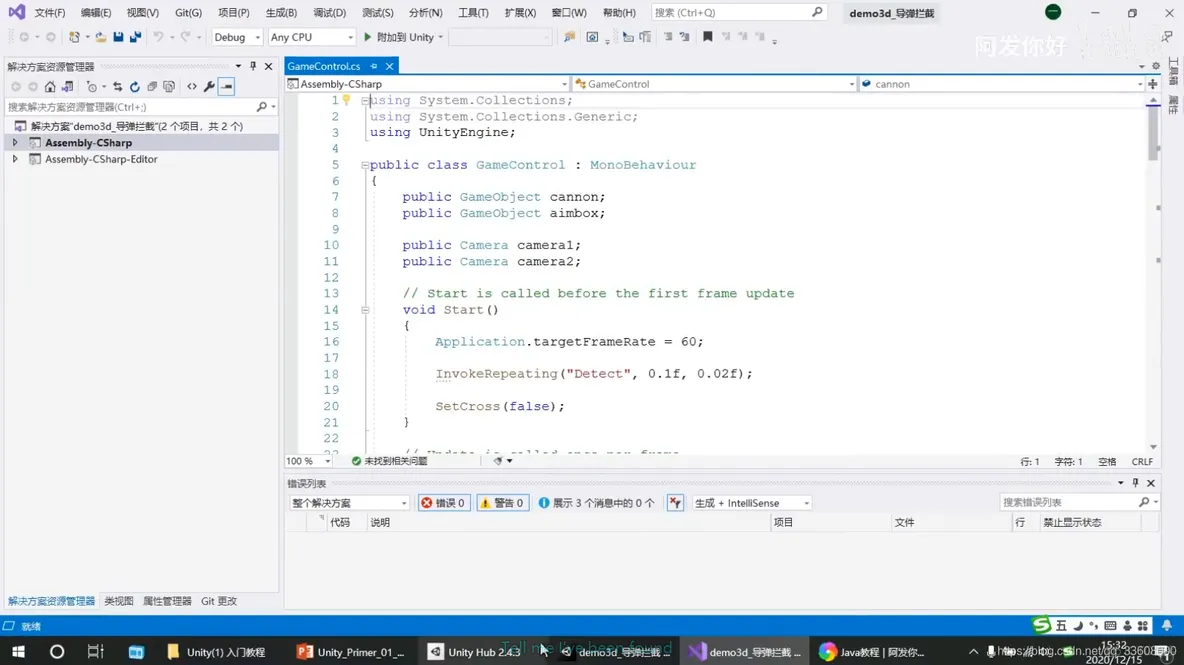The width and height of the screenshot is (1184, 665).
Task: Click the notification bell in status bar
Action: pyautogui.click(x=1167, y=626)
